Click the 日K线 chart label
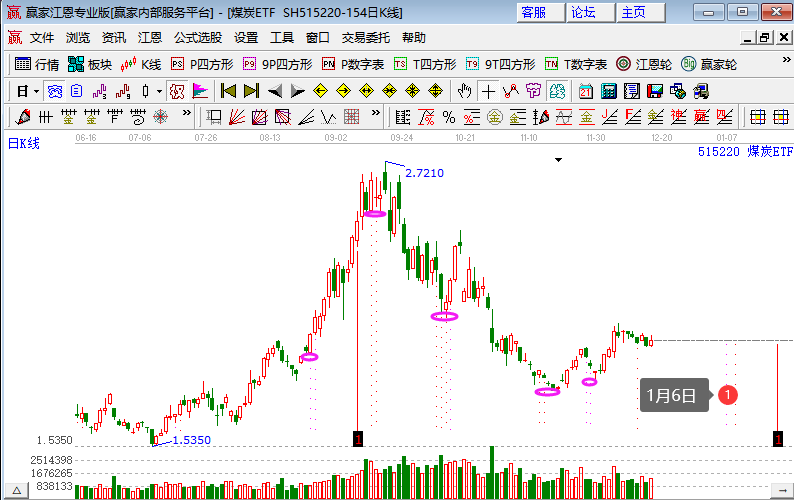This screenshot has width=794, height=500. tap(24, 144)
